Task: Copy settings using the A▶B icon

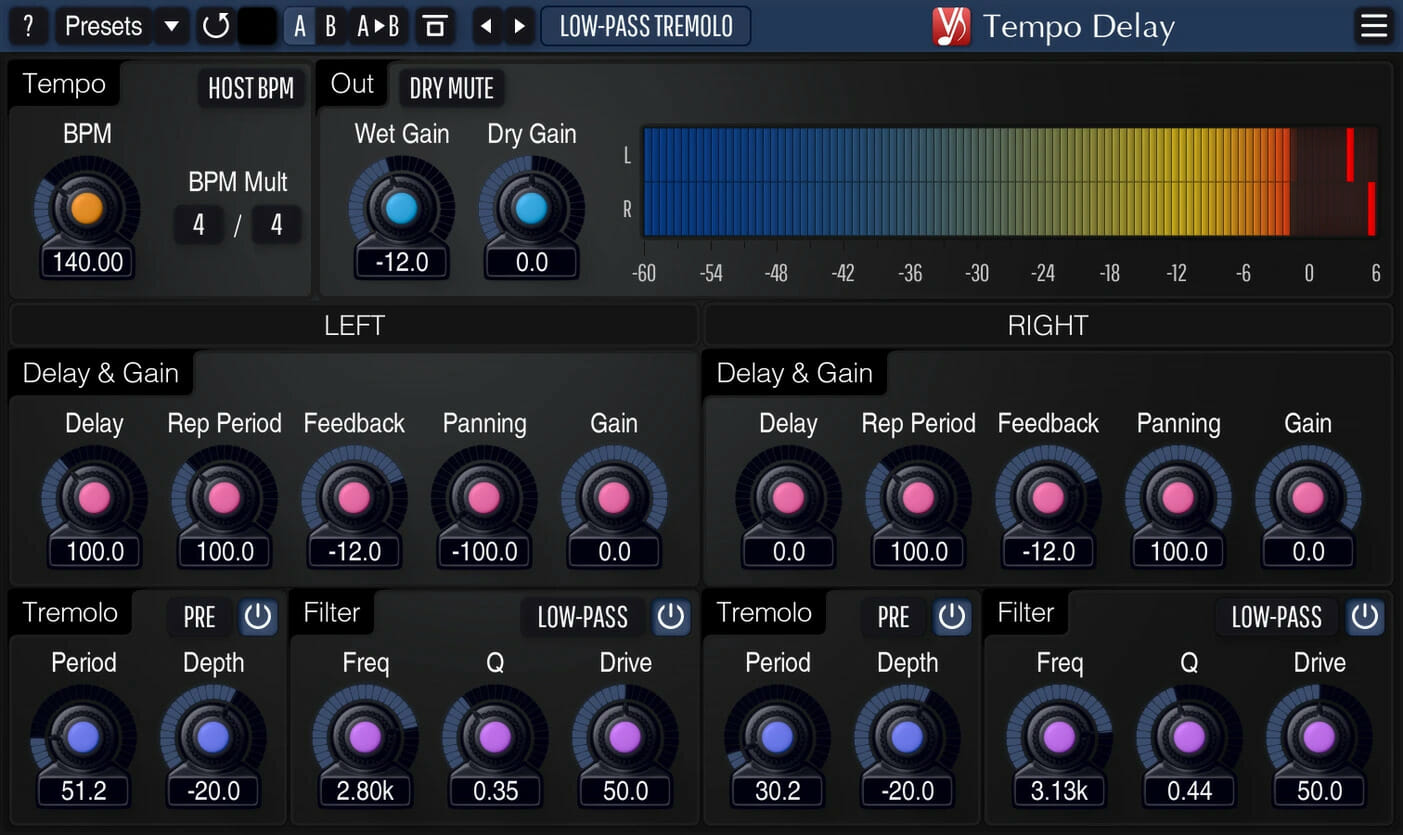Action: click(379, 26)
